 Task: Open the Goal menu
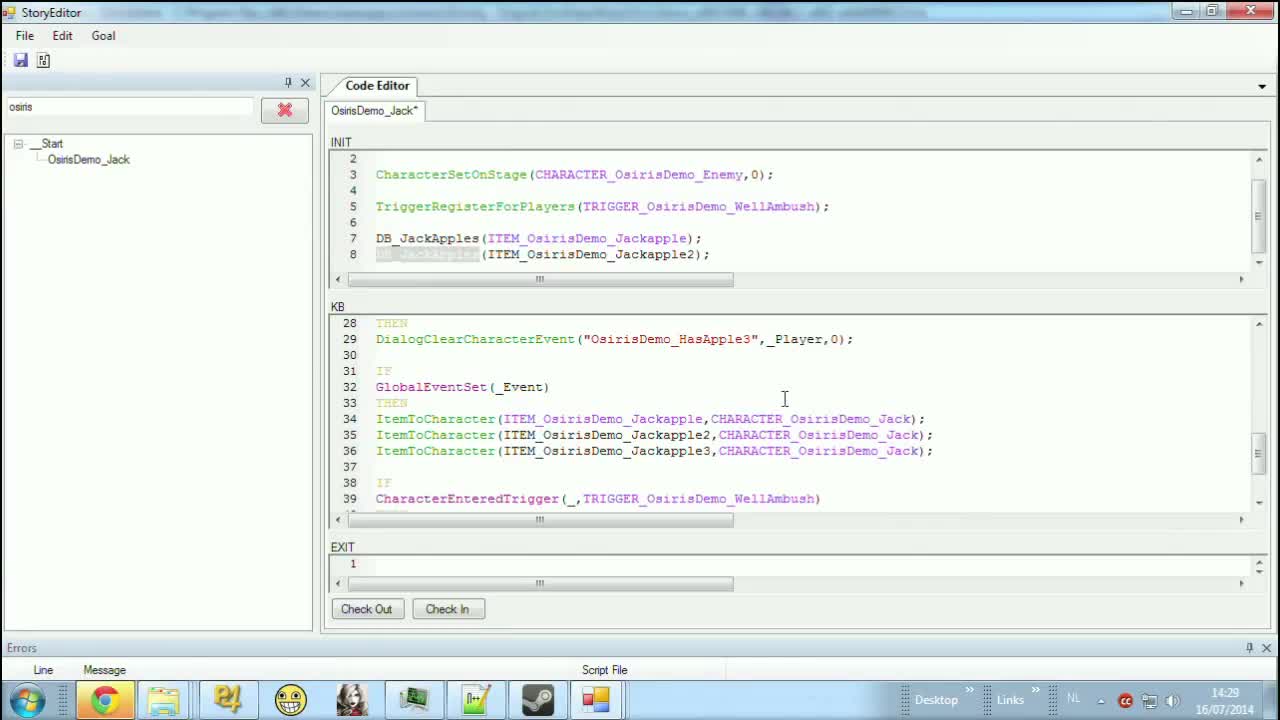[102, 35]
